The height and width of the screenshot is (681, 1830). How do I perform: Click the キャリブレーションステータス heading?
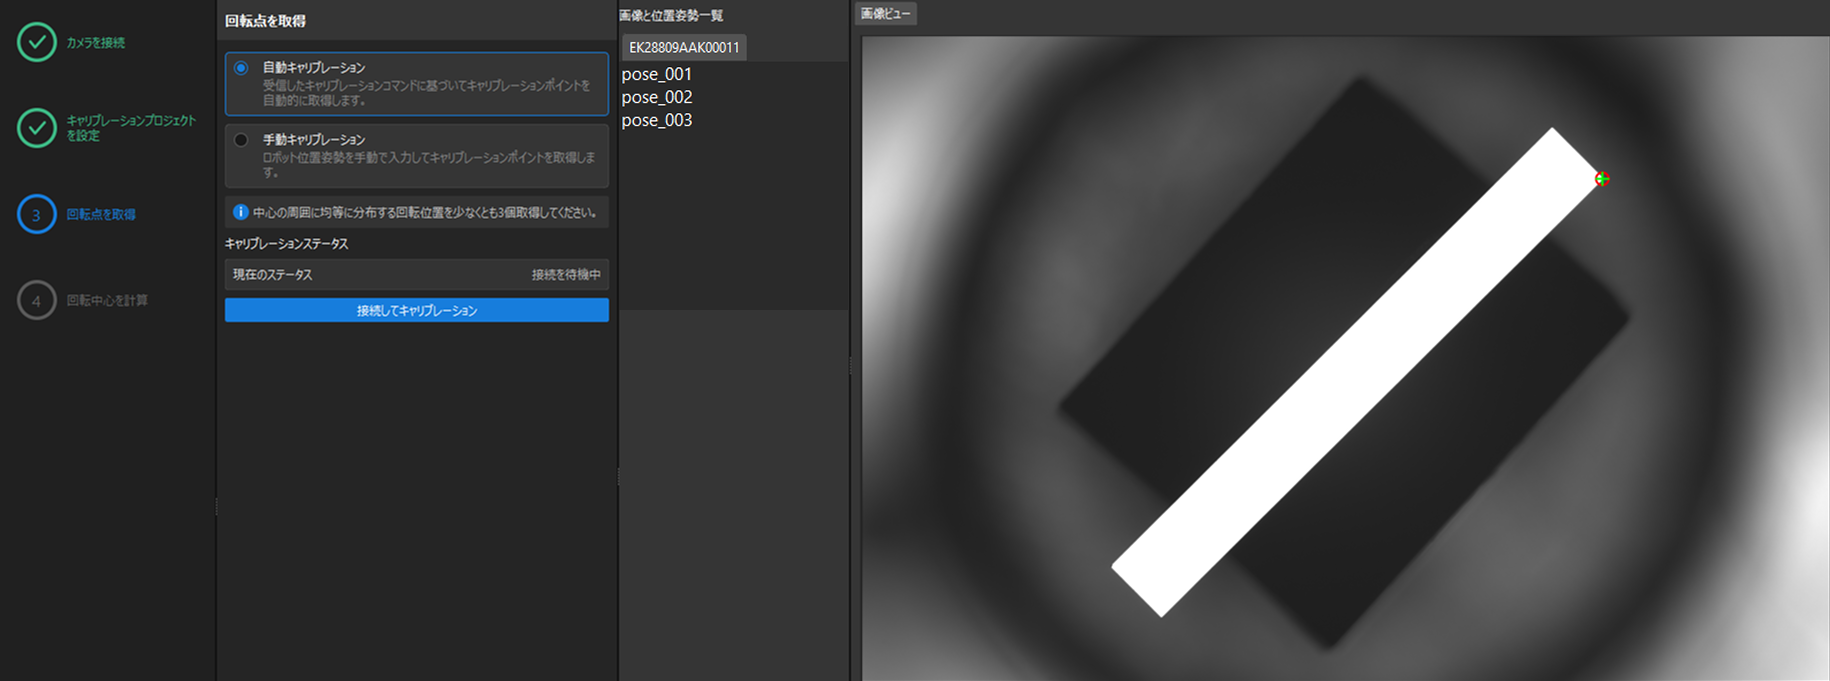coord(286,243)
